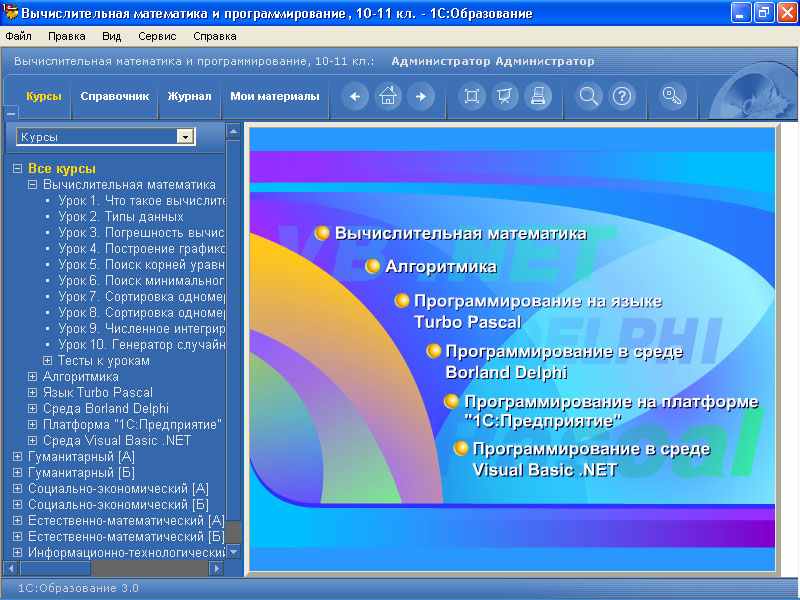Select Урок 9. Численное интегрир
Viewport: 800px width, 600px height.
pos(141,329)
